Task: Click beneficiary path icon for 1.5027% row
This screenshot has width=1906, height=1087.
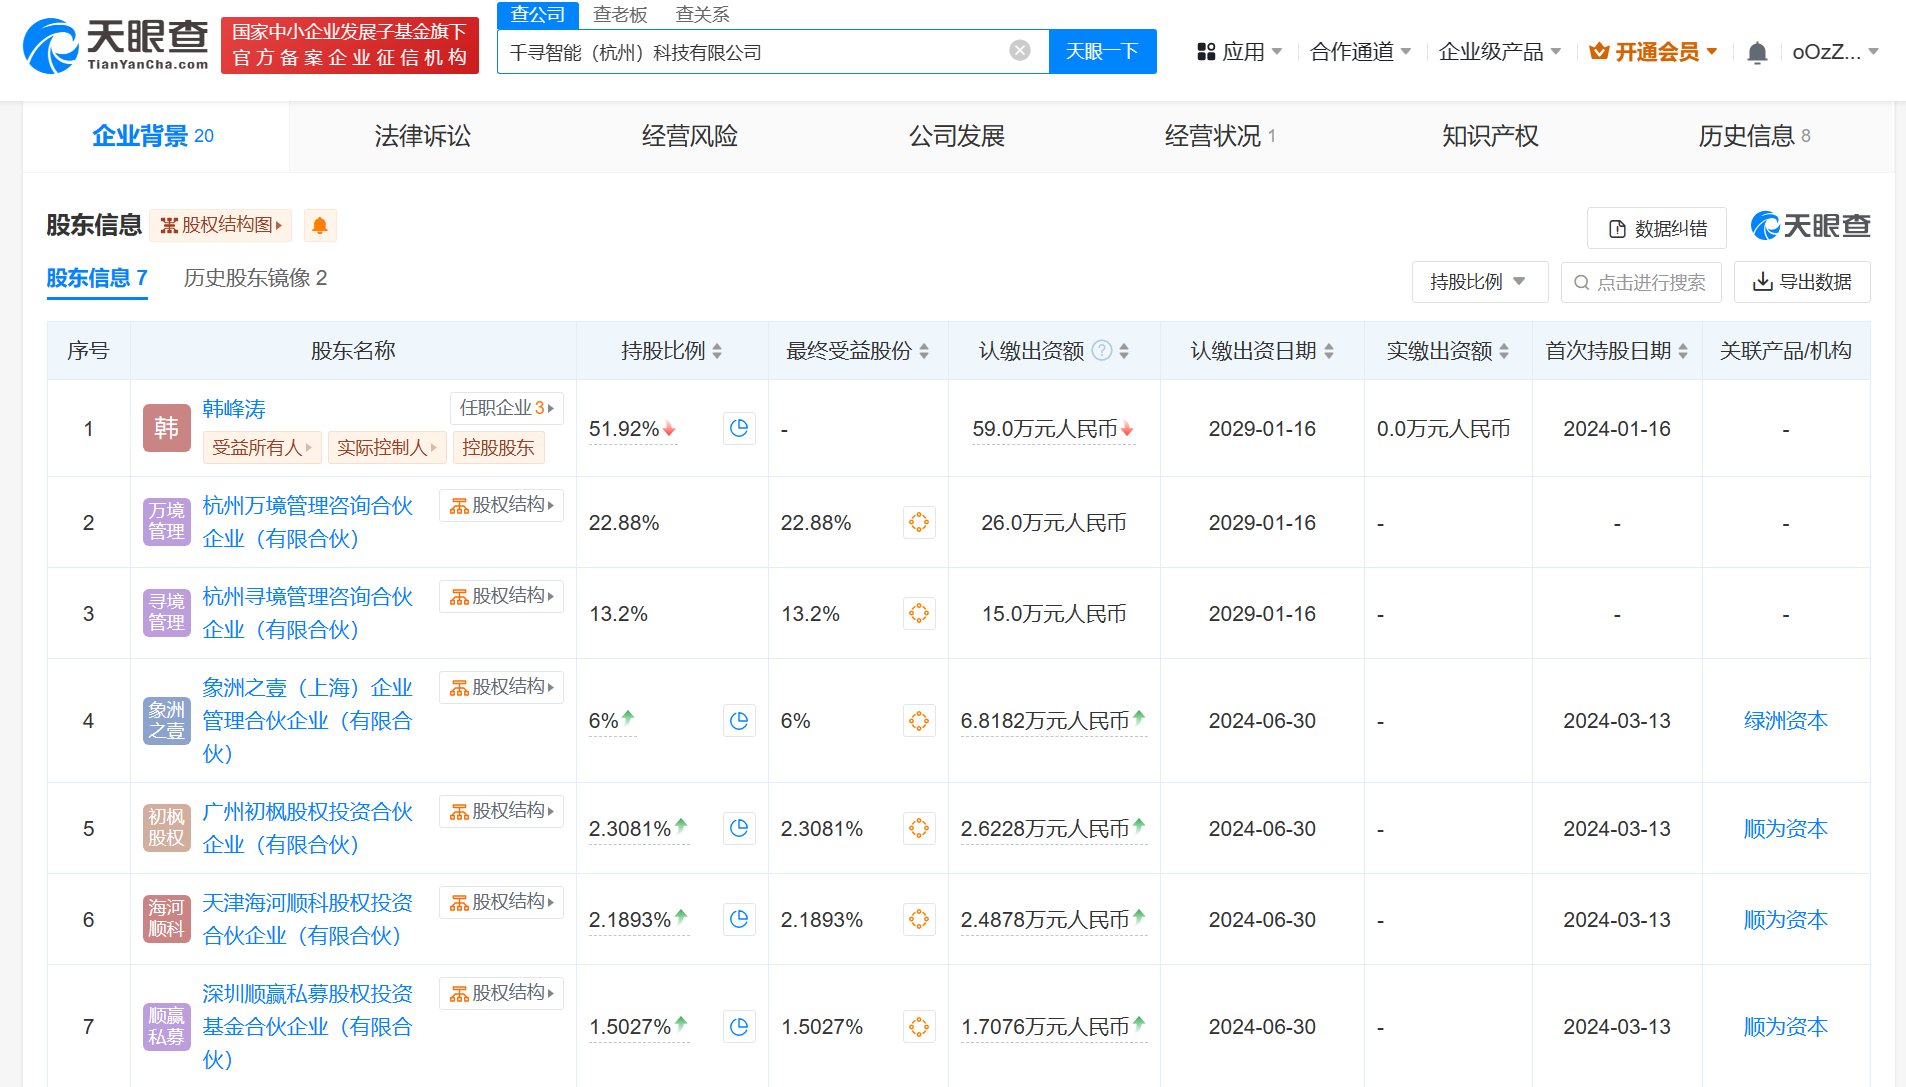Action: [x=919, y=1027]
